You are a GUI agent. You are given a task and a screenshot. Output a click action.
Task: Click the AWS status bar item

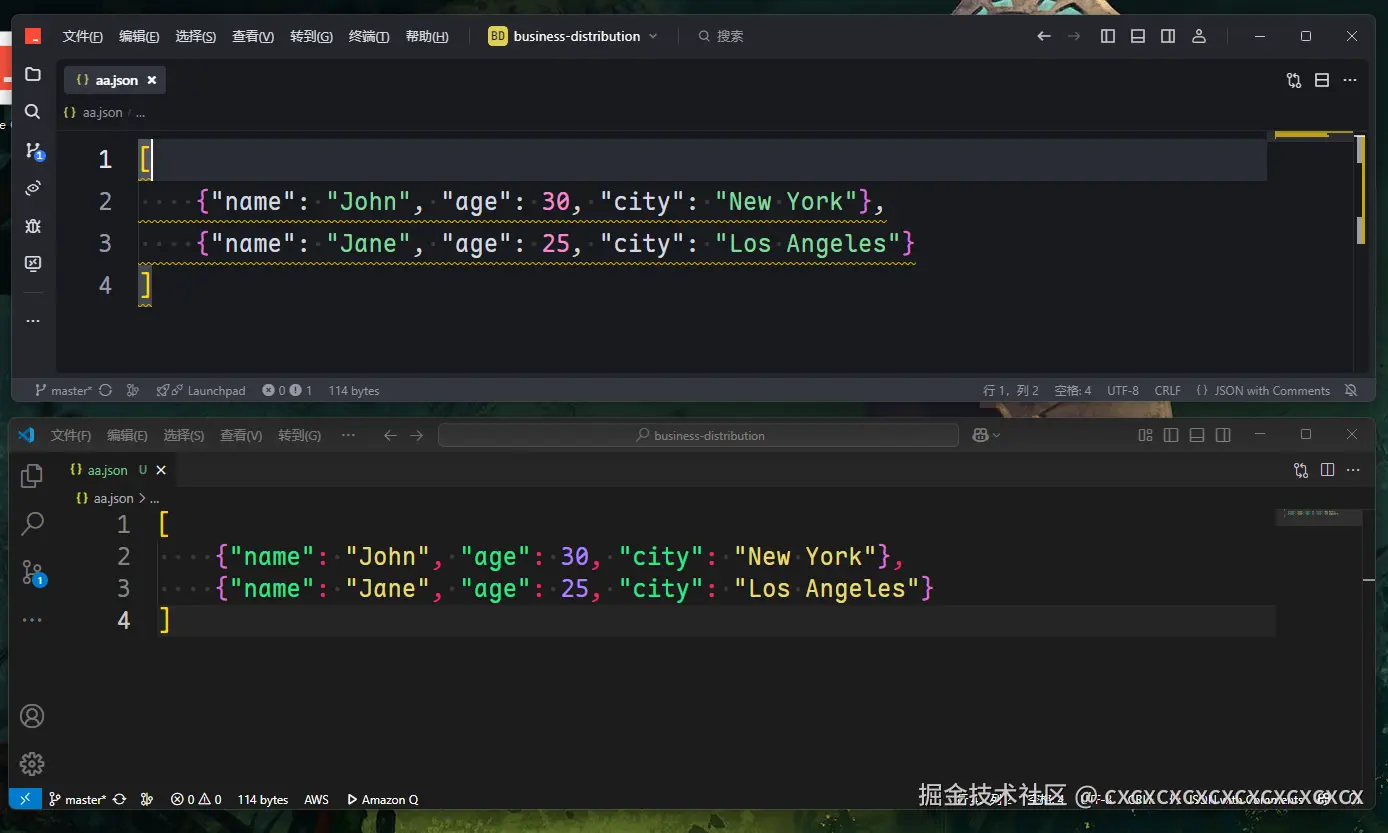tap(316, 799)
